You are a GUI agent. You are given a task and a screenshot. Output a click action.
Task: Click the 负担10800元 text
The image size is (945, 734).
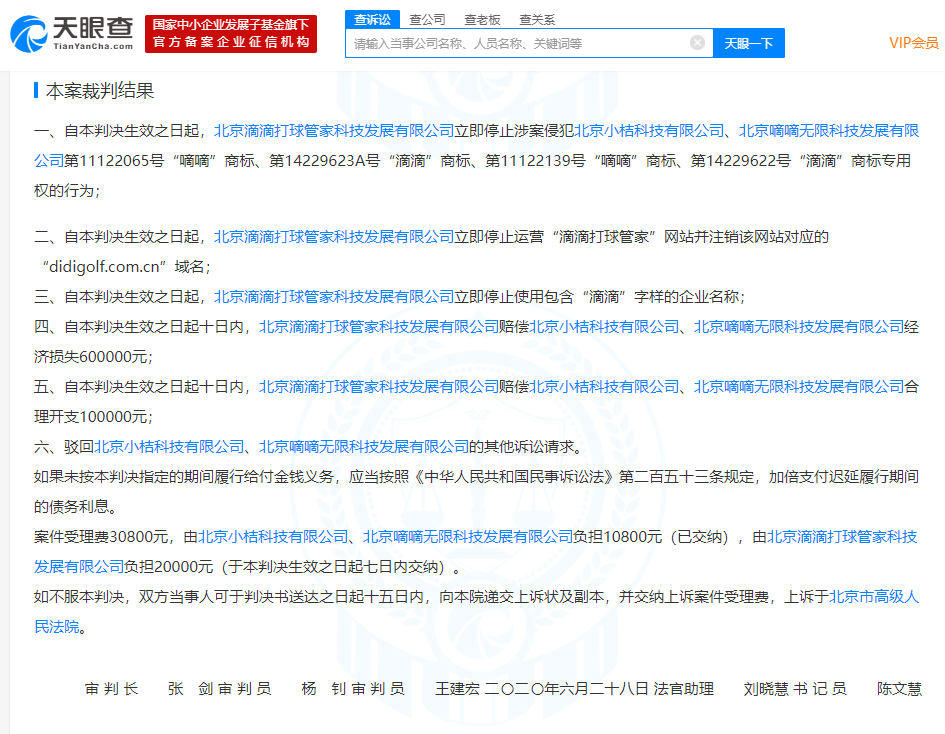618,536
